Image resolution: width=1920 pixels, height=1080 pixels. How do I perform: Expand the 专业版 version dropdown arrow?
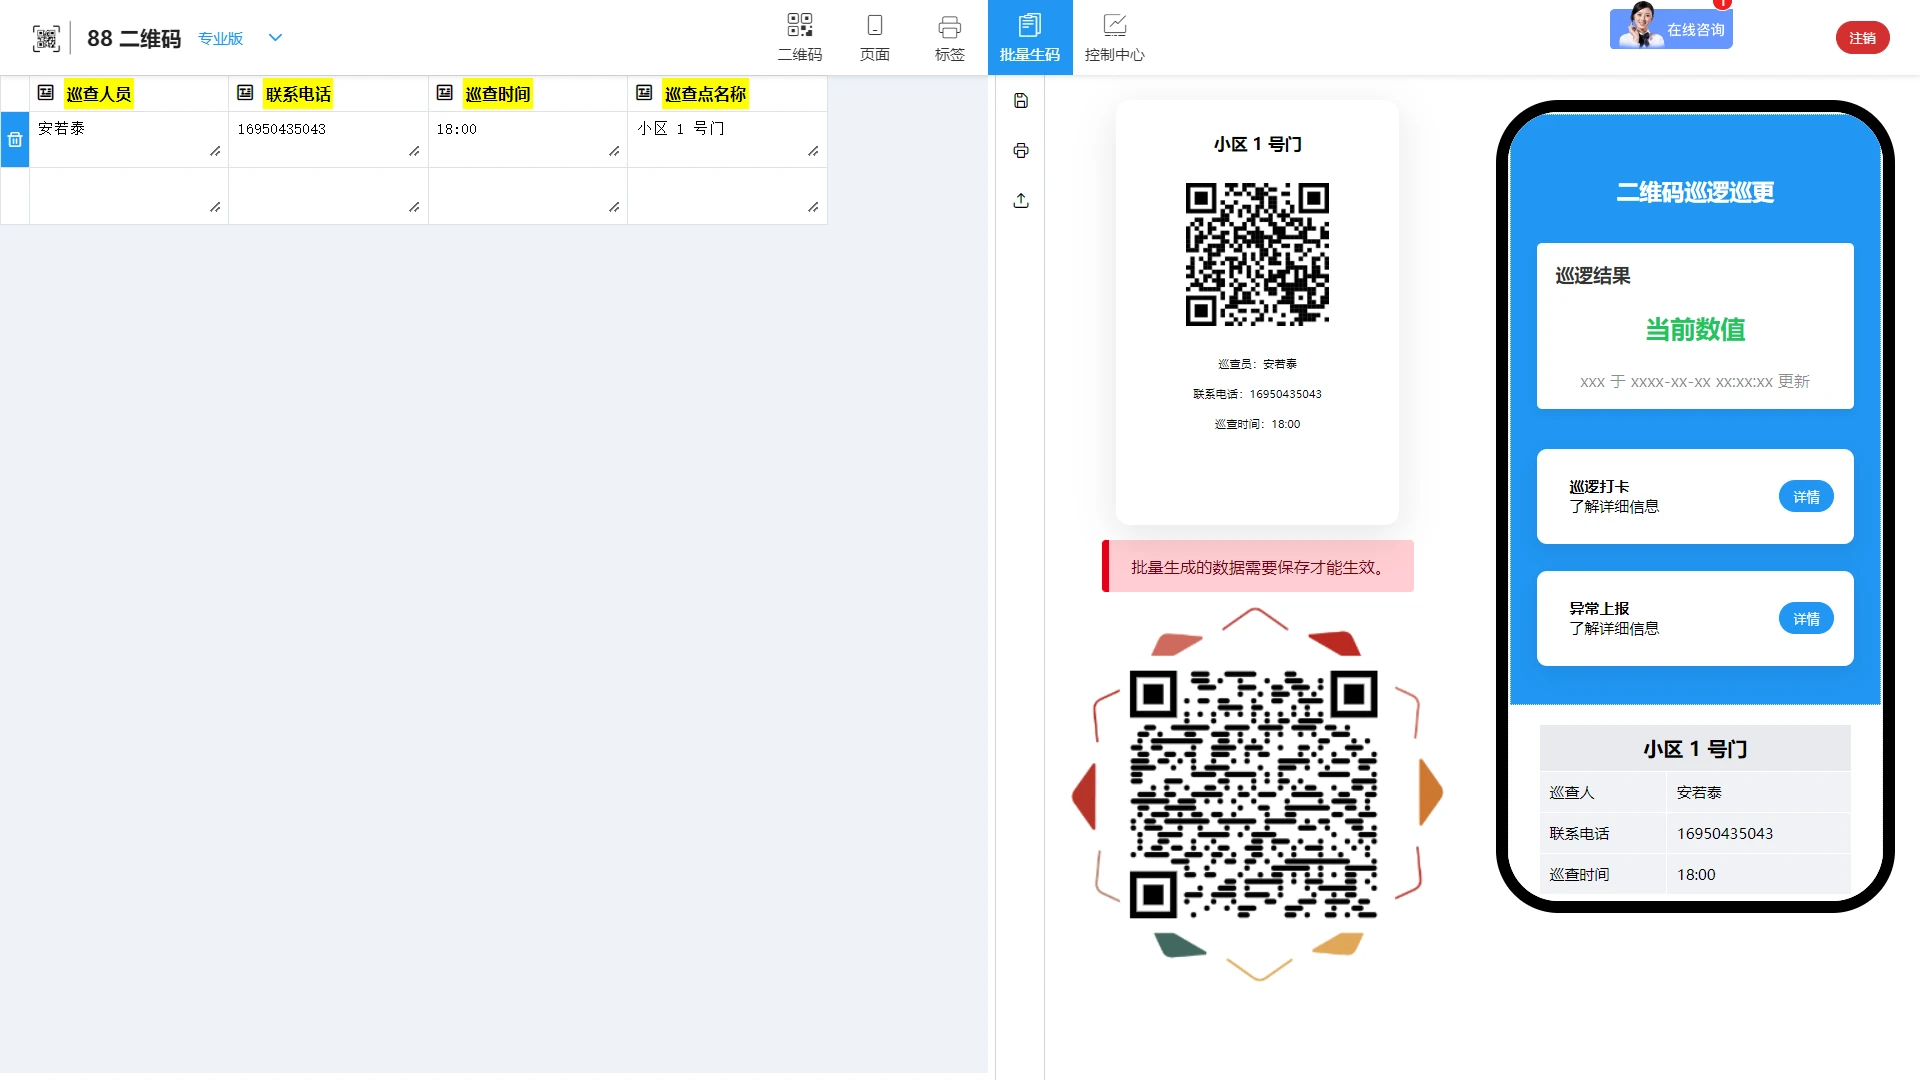point(276,38)
